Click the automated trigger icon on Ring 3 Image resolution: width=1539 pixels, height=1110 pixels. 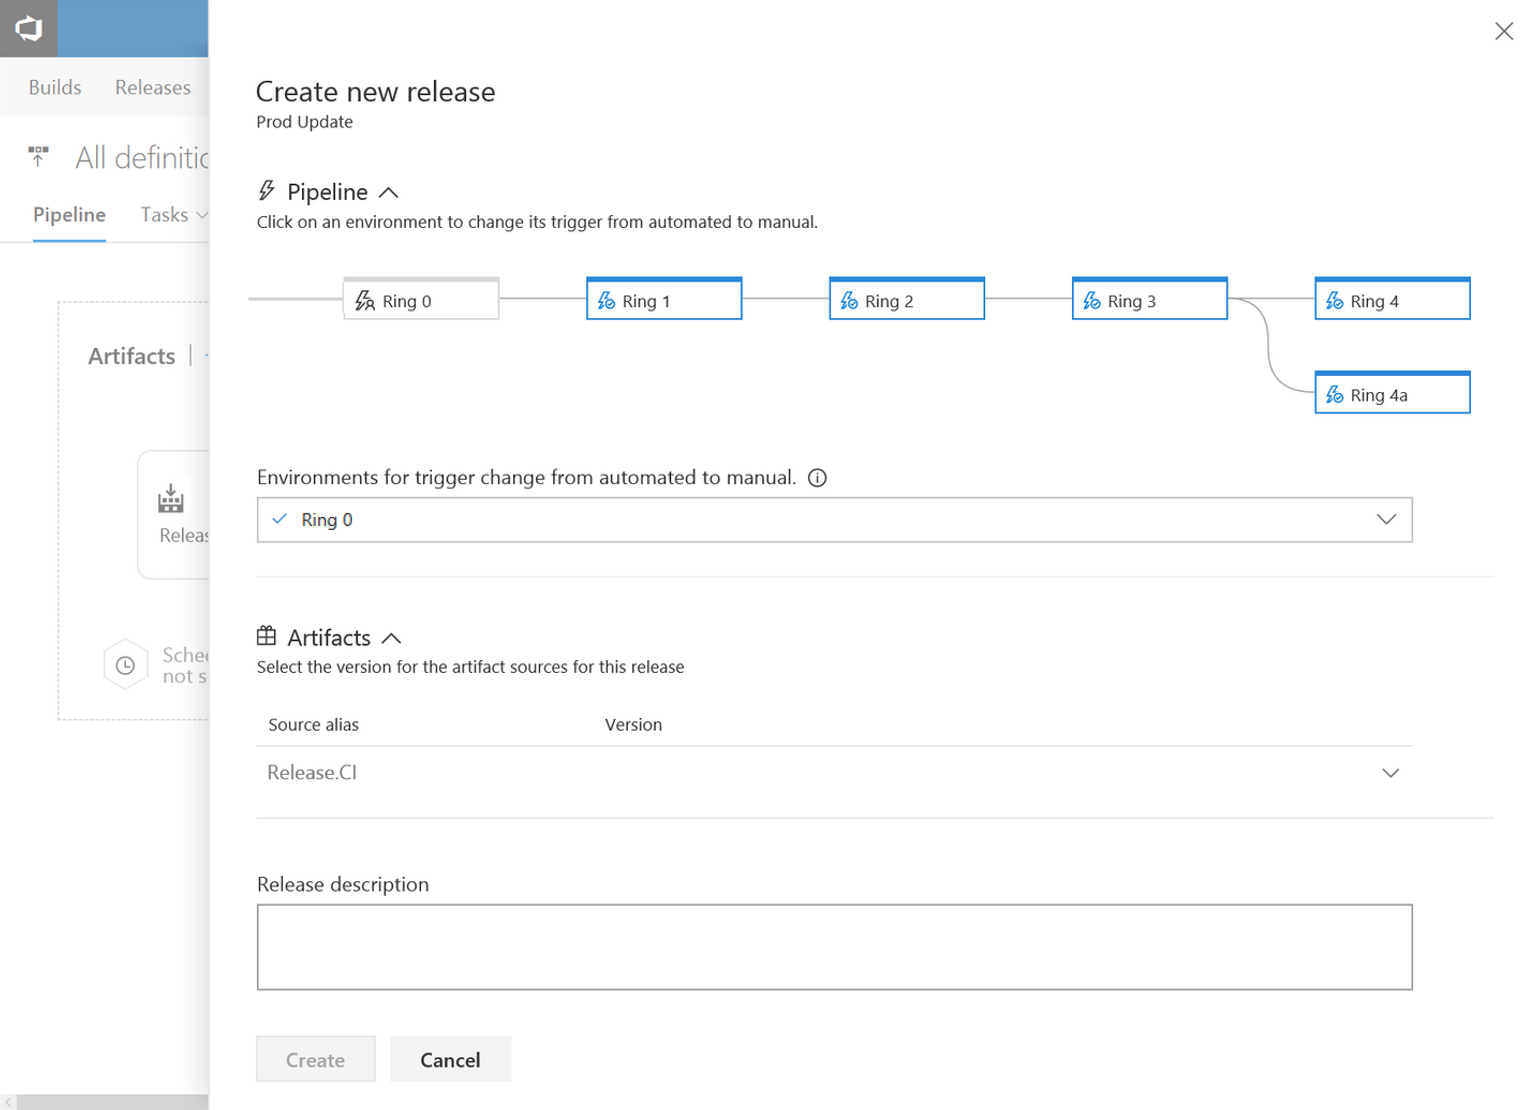click(x=1092, y=301)
